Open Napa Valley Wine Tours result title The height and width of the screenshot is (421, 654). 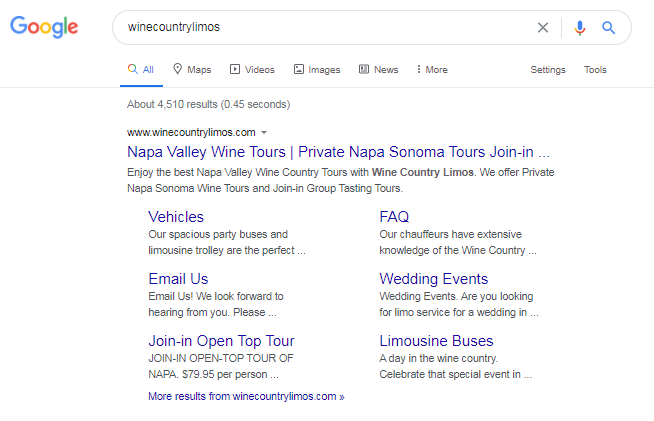[338, 153]
